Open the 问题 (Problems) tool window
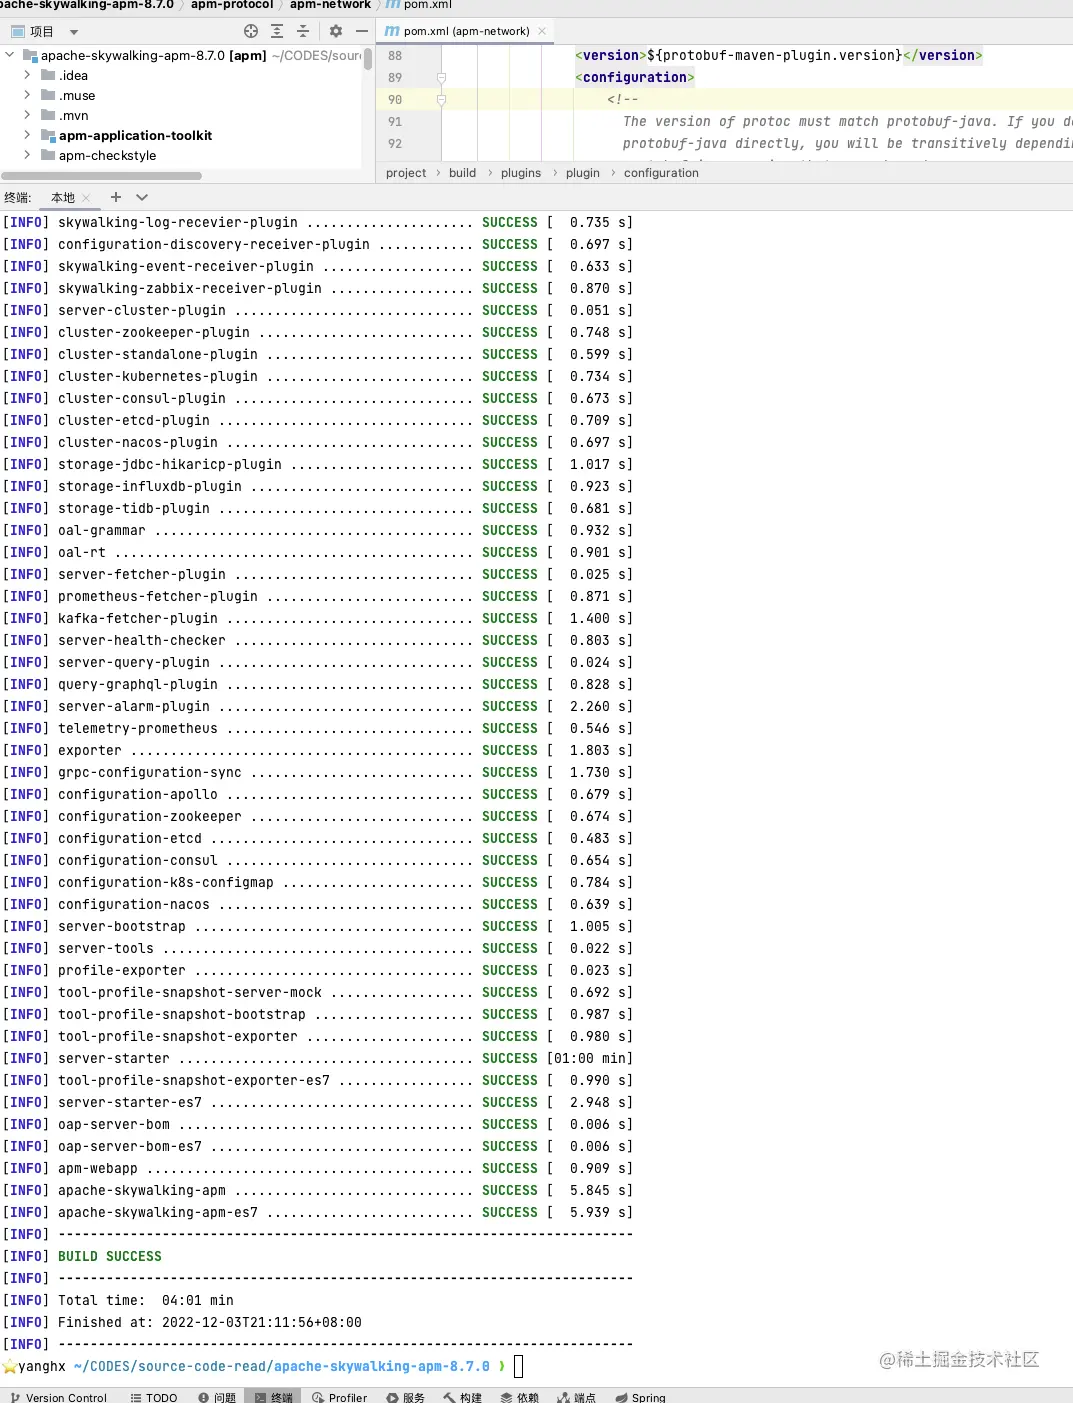This screenshot has width=1073, height=1403. pyautogui.click(x=217, y=1397)
